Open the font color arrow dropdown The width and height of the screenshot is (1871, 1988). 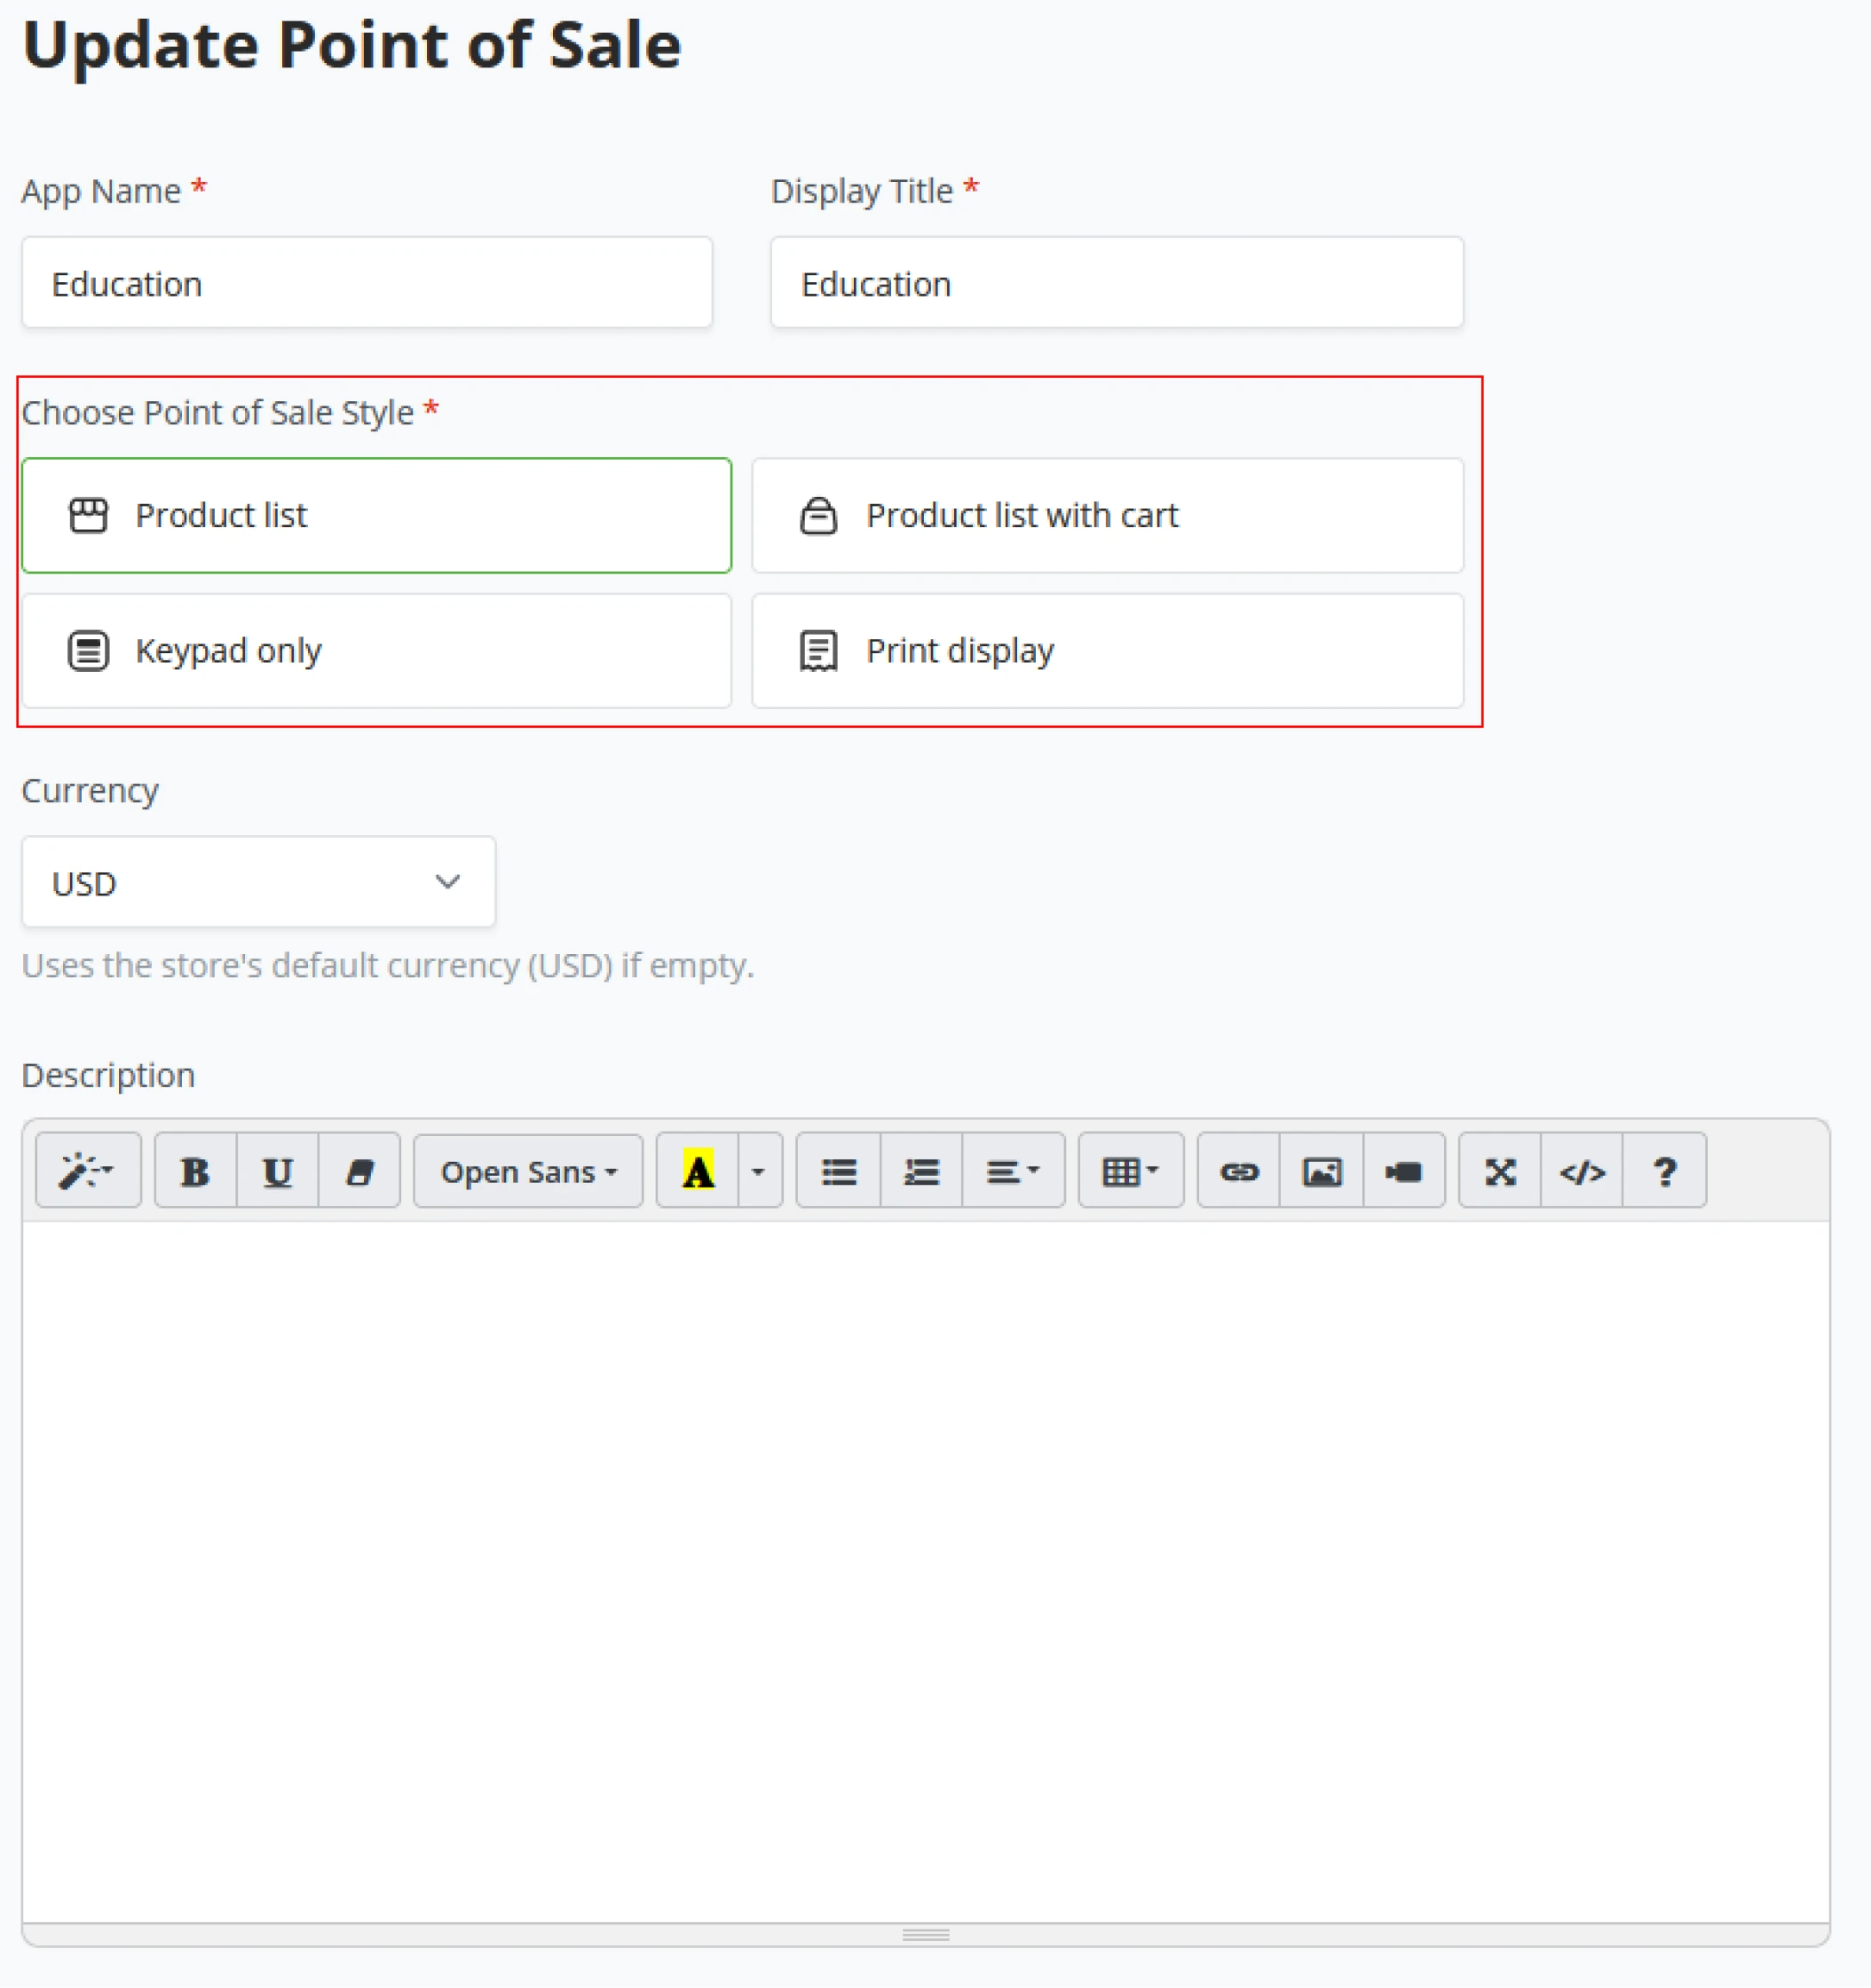[x=759, y=1171]
